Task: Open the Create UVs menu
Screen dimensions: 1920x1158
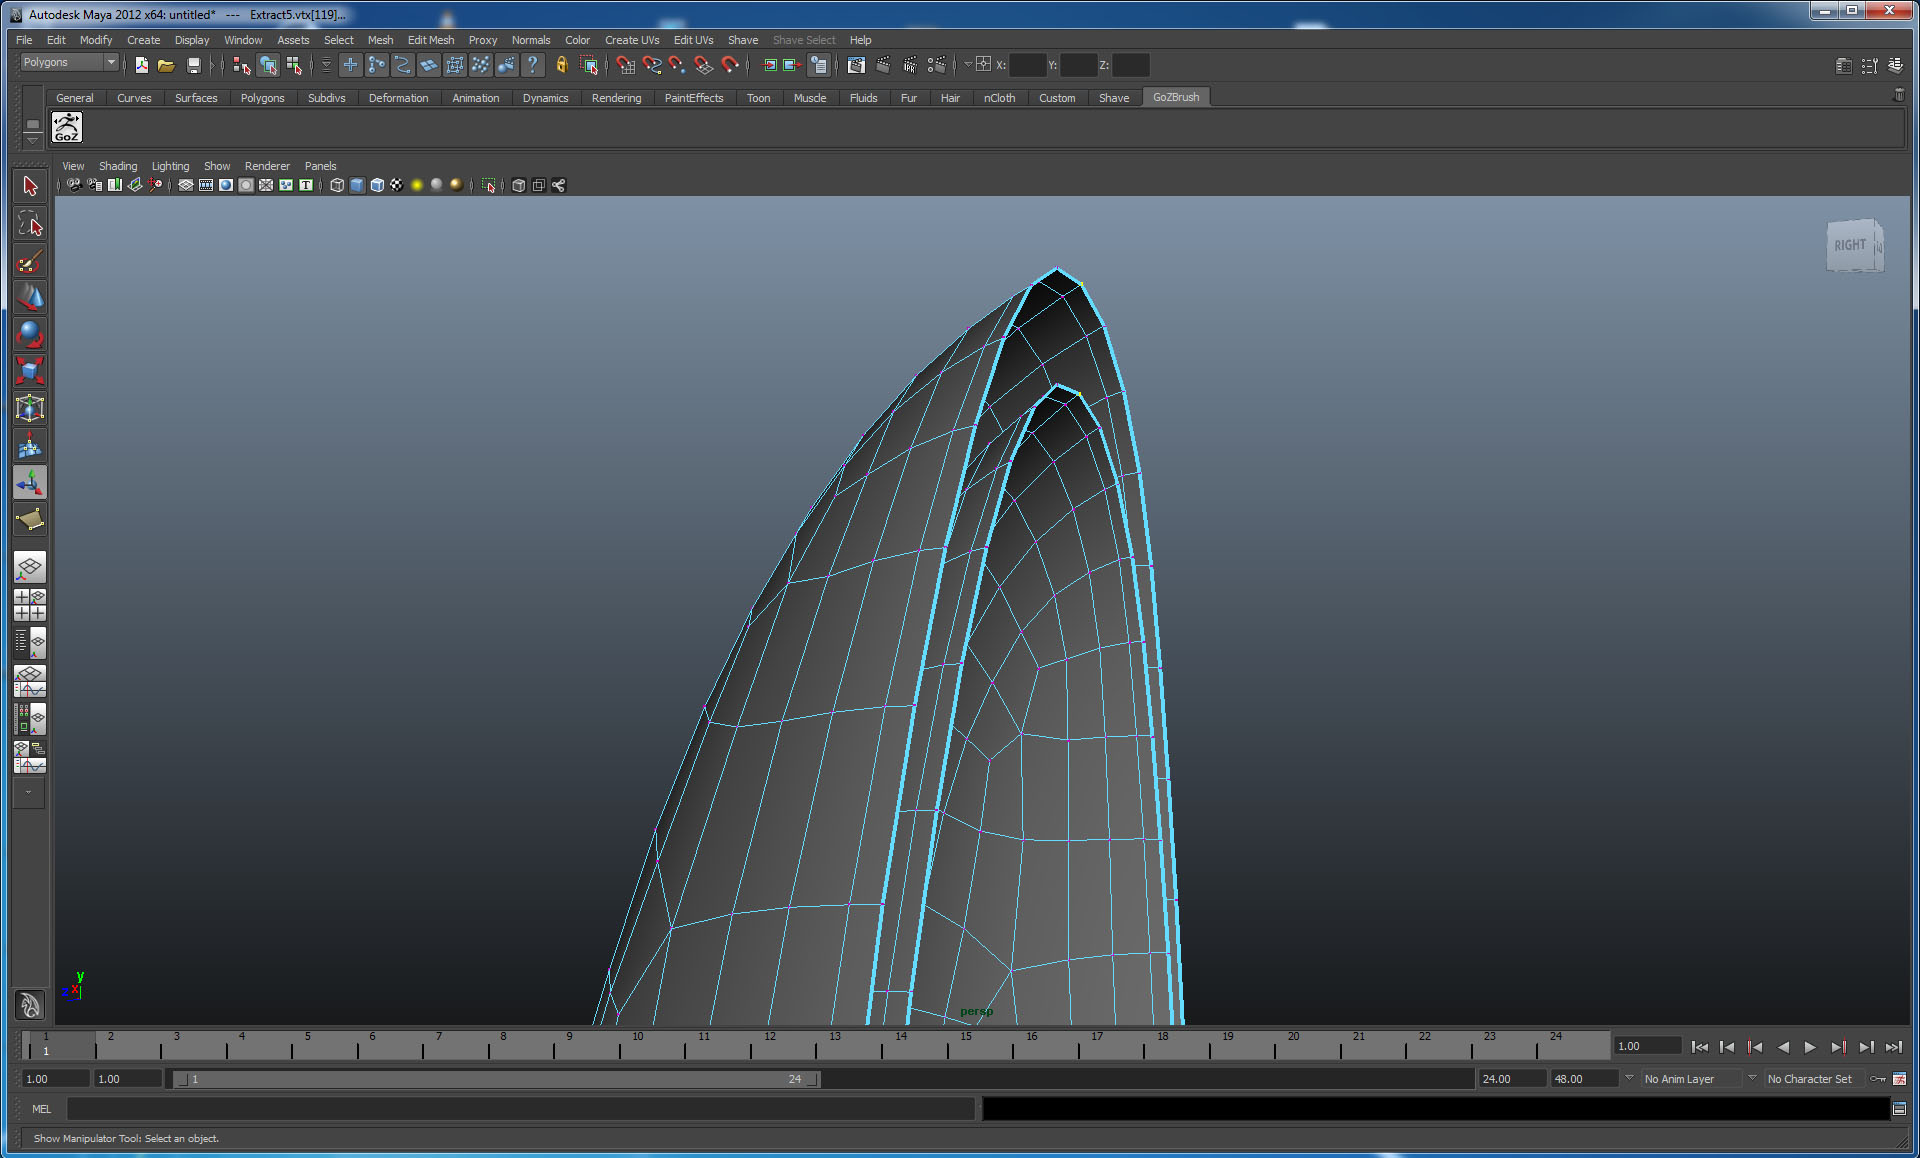Action: pos(632,40)
